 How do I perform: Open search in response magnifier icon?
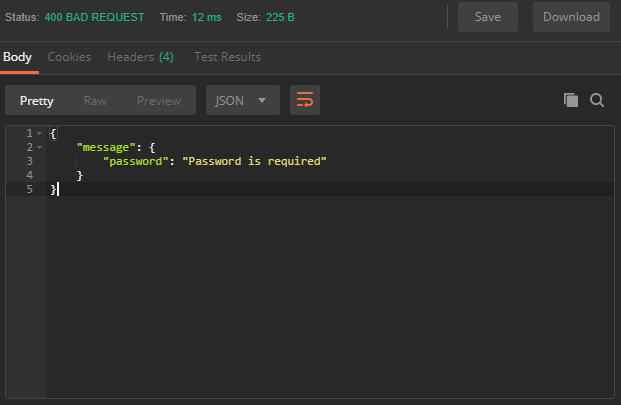point(597,100)
